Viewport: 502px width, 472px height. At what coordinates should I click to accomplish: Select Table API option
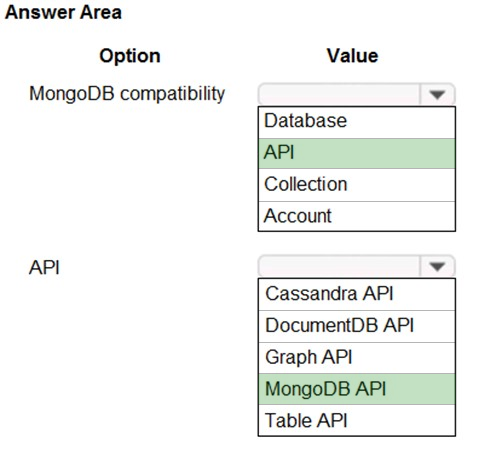pos(357,420)
